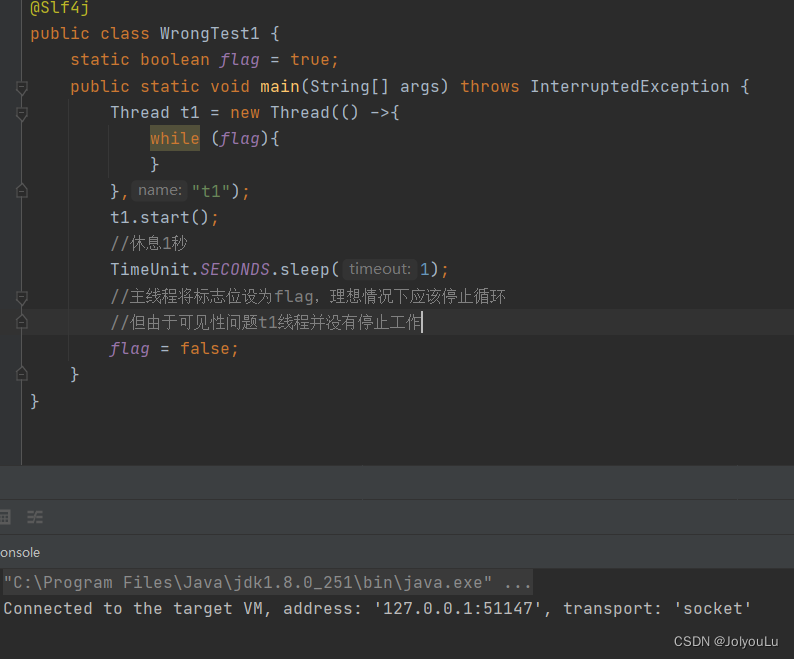The width and height of the screenshot is (794, 659).
Task: Click true in the flag declaration
Action: click(310, 60)
